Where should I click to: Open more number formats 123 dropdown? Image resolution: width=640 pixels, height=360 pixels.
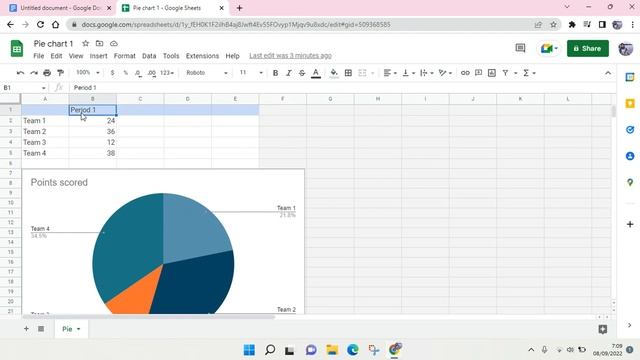tap(167, 73)
